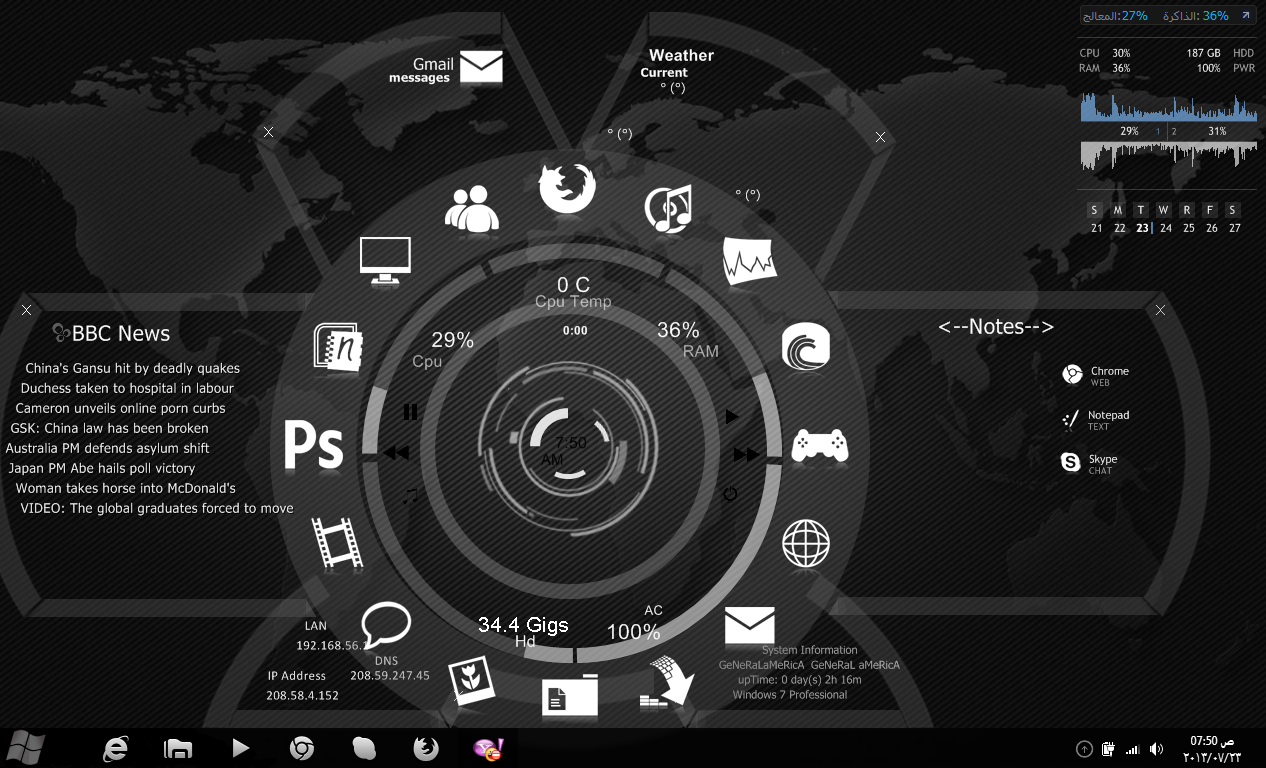Image resolution: width=1266 pixels, height=768 pixels.
Task: Open the globe web browser icon
Action: pos(806,544)
